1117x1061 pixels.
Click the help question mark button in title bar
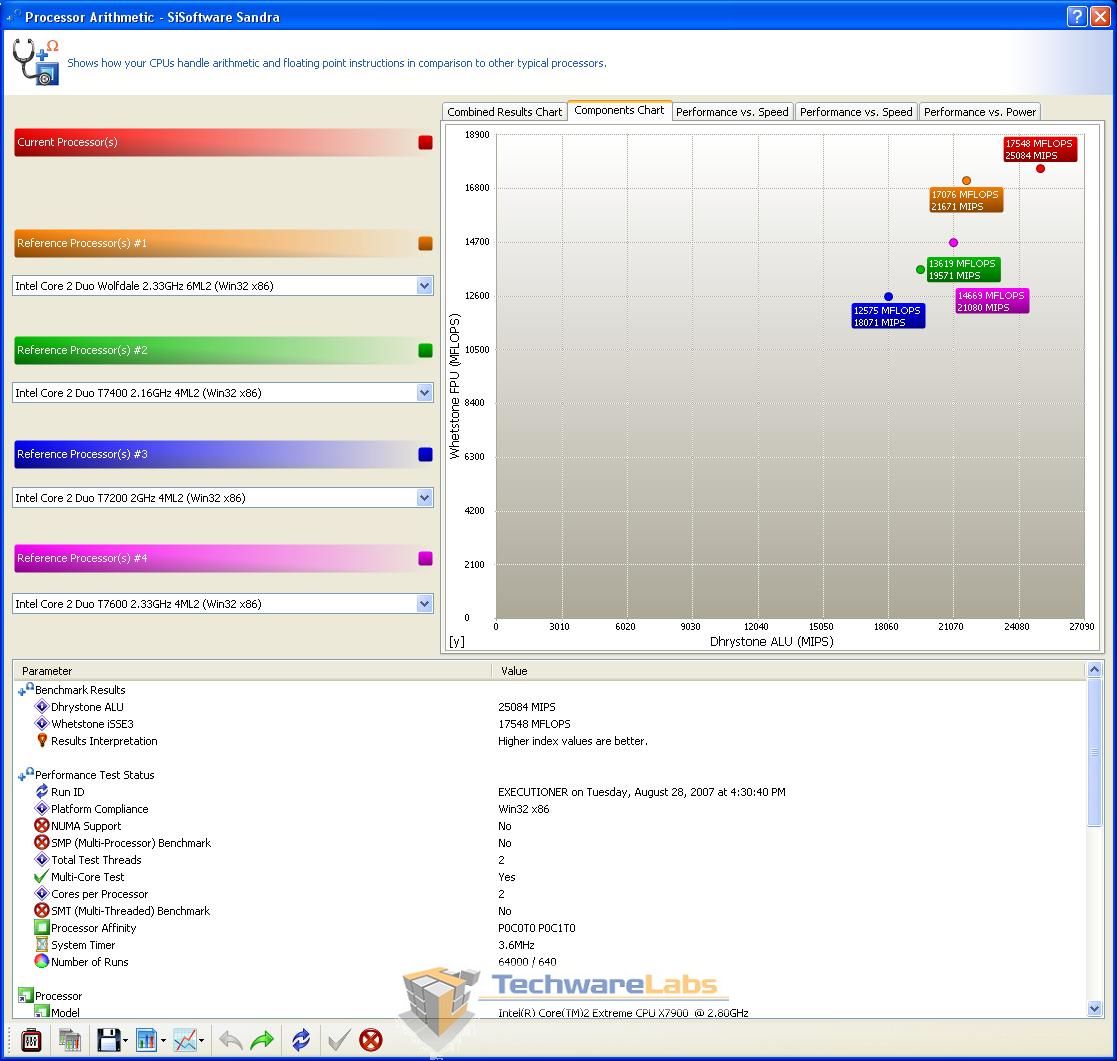click(x=1076, y=17)
